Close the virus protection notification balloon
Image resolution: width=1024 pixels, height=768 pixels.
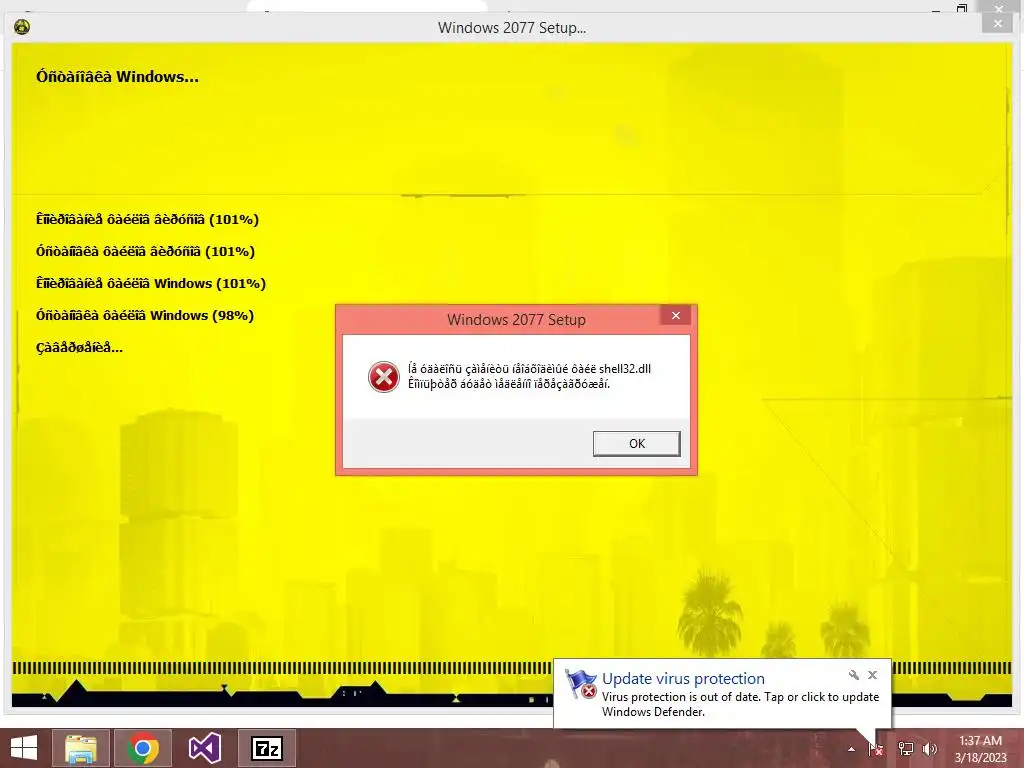[x=872, y=675]
